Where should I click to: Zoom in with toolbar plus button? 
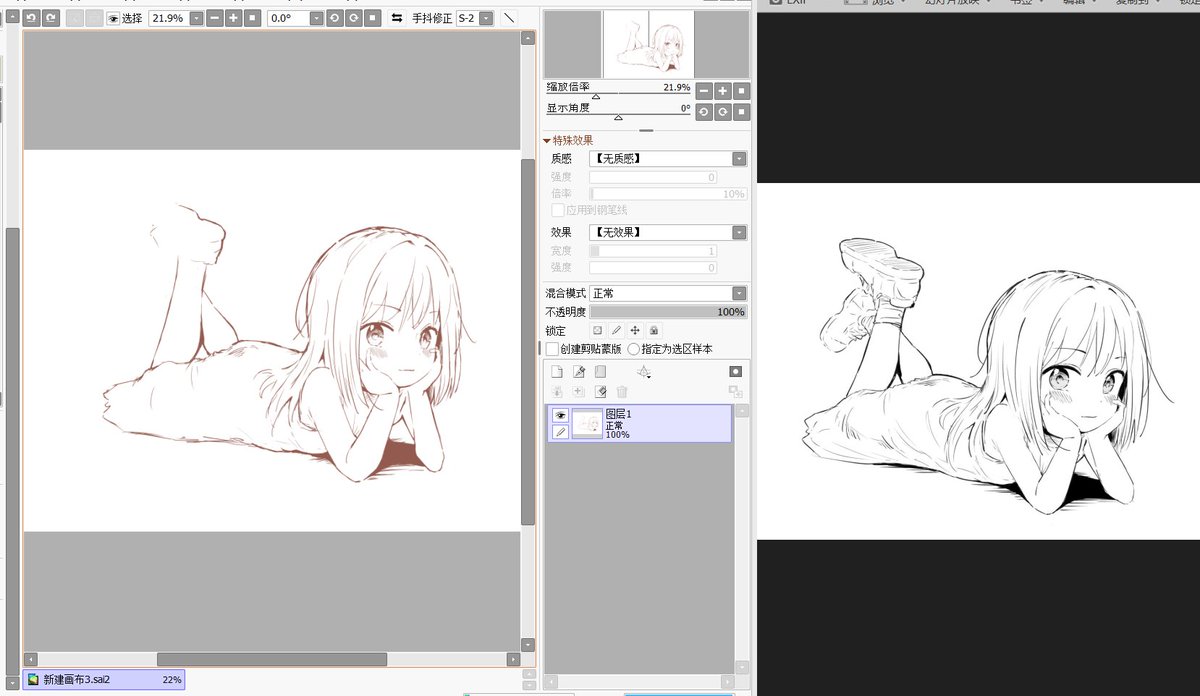coord(233,18)
